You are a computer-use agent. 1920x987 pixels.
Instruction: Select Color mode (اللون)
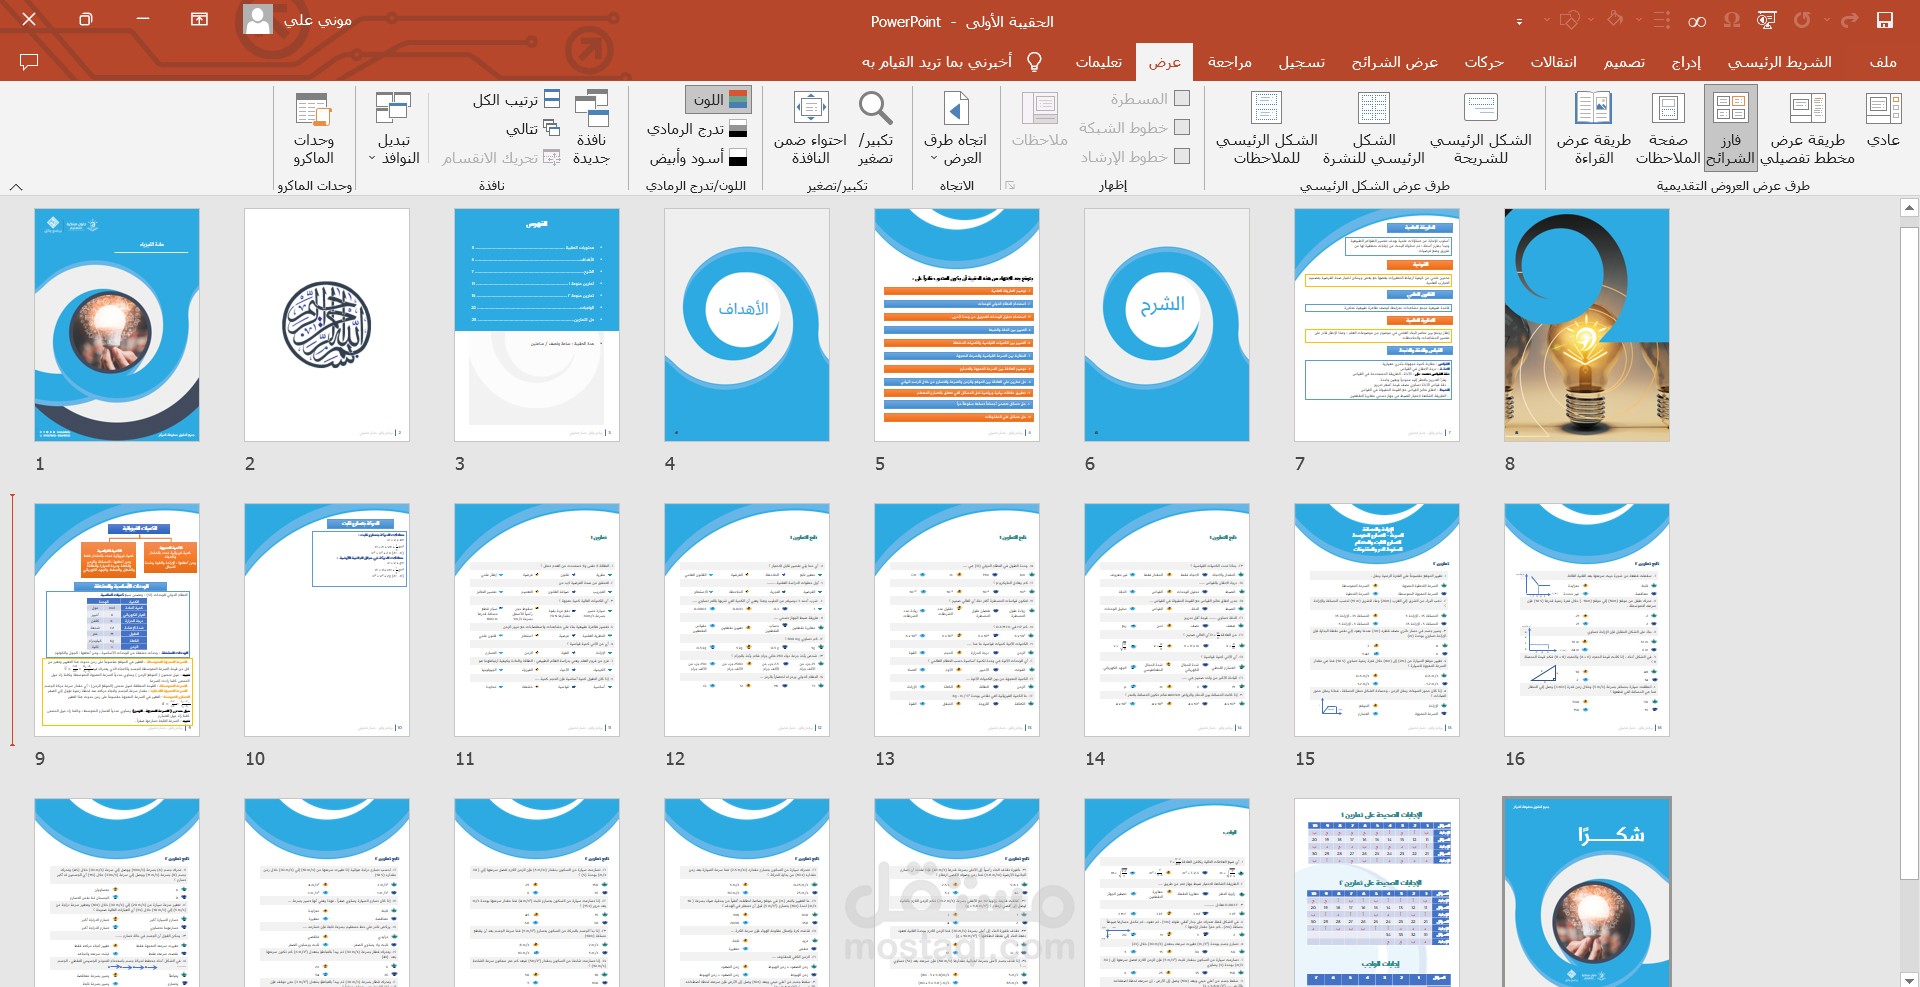click(x=719, y=99)
